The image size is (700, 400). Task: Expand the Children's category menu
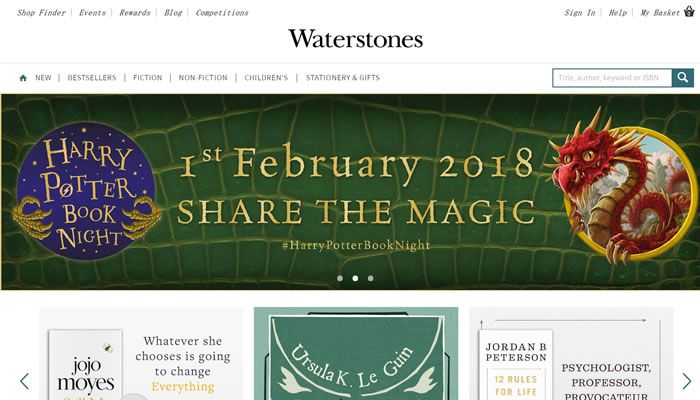tap(266, 78)
